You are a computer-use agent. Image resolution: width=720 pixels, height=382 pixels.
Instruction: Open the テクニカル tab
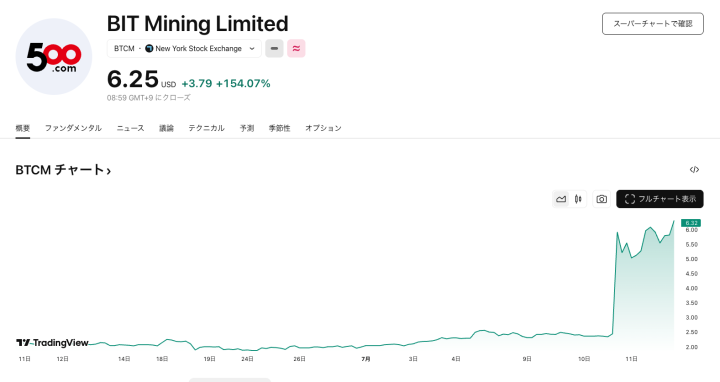[x=206, y=128]
